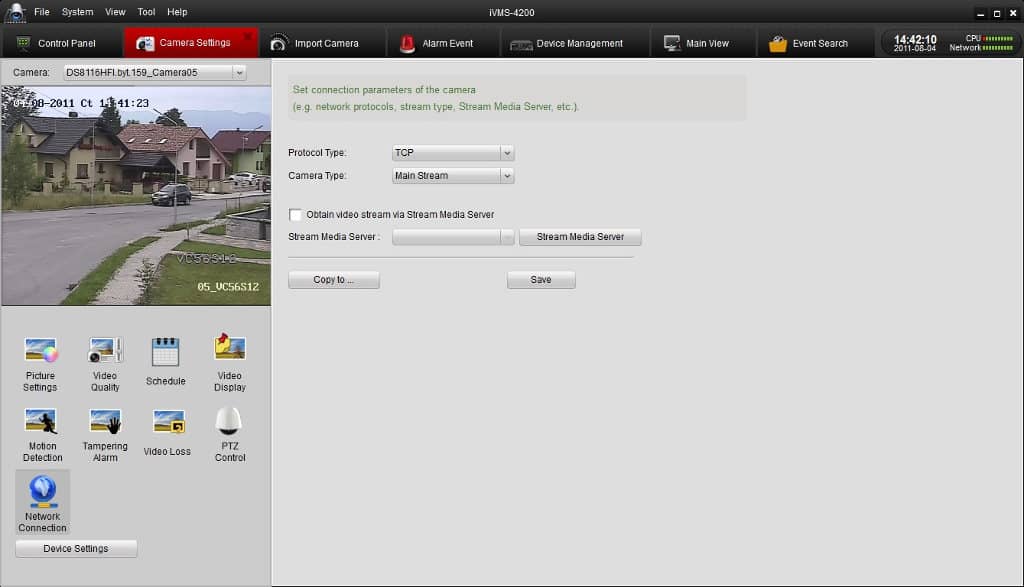Click the Save button
The width and height of the screenshot is (1024, 587).
pyautogui.click(x=541, y=280)
